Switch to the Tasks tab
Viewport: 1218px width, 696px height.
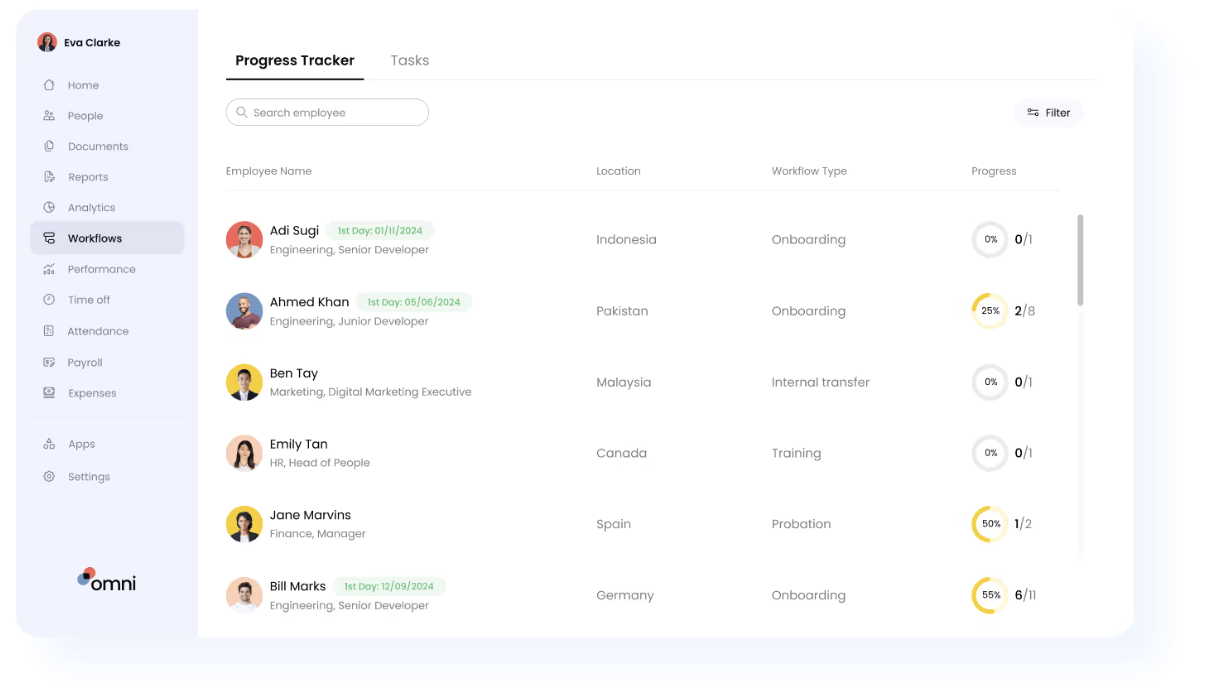coord(409,61)
